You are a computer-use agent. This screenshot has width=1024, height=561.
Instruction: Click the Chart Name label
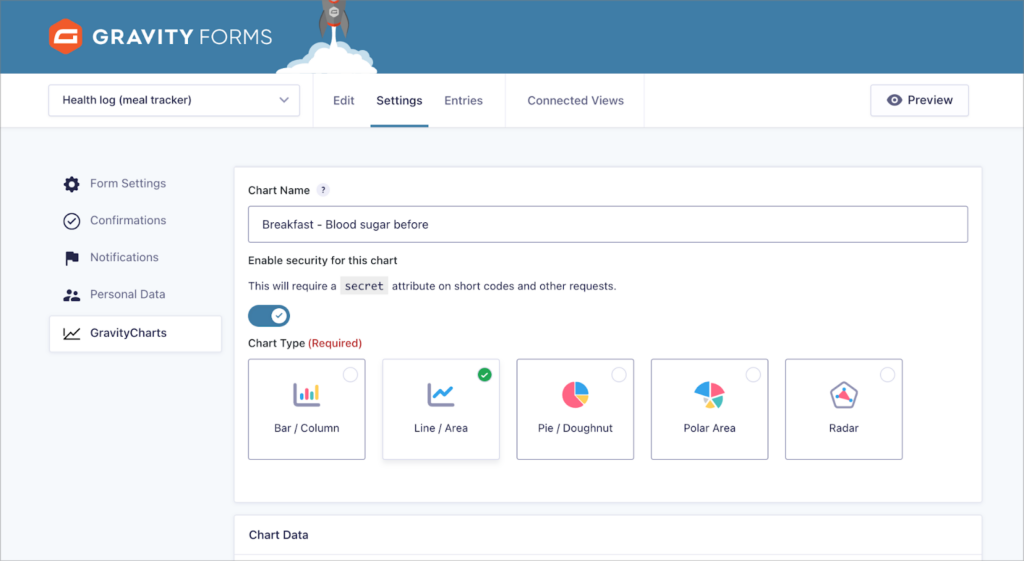coord(279,191)
